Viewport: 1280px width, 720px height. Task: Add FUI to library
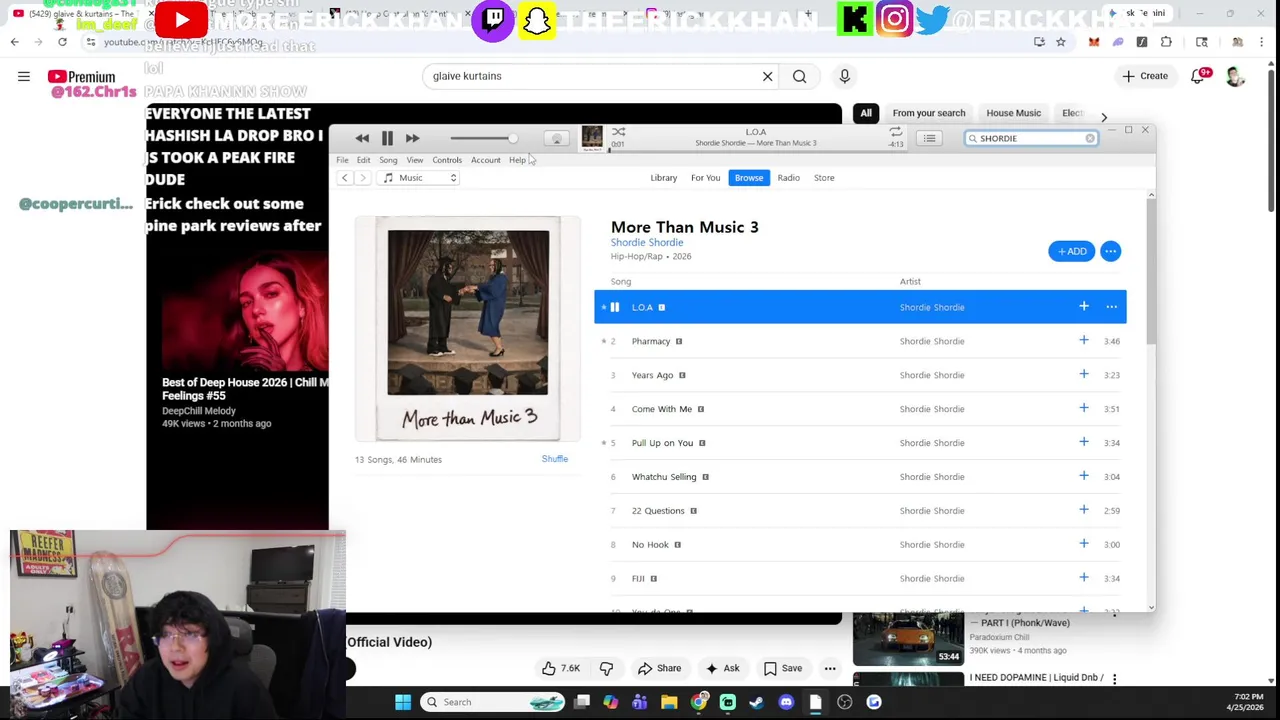(x=1084, y=578)
